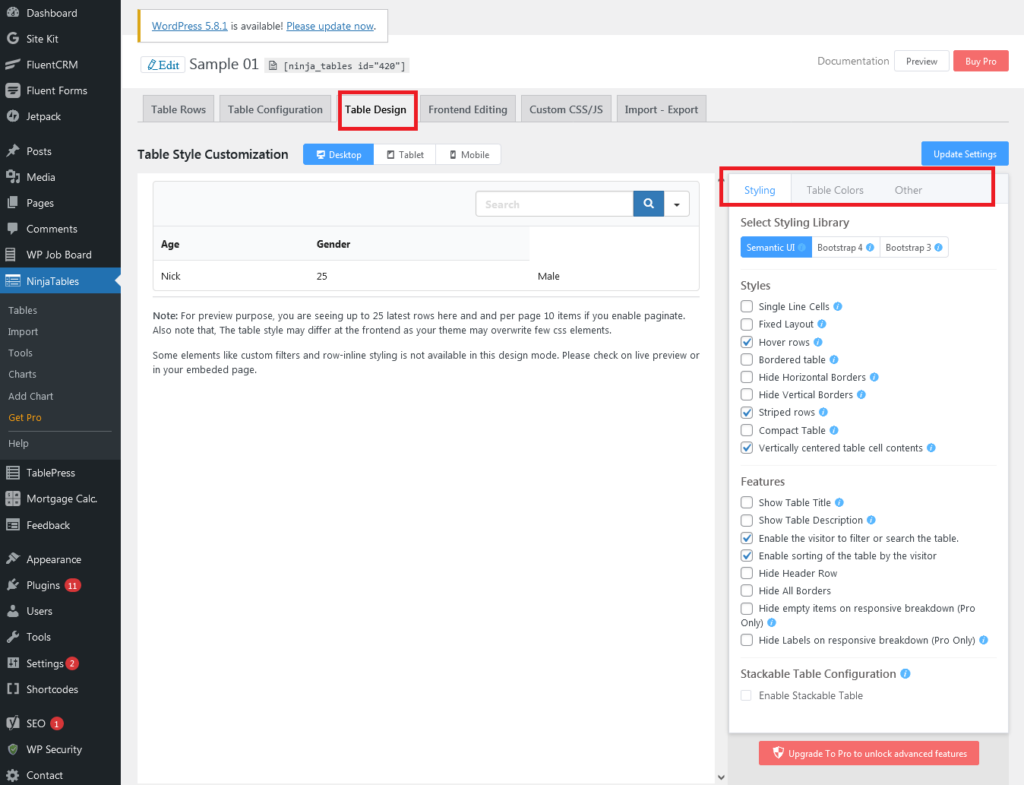Screen dimensions: 1024x785
Task: Switch preview to Mobile view
Action: tap(468, 155)
